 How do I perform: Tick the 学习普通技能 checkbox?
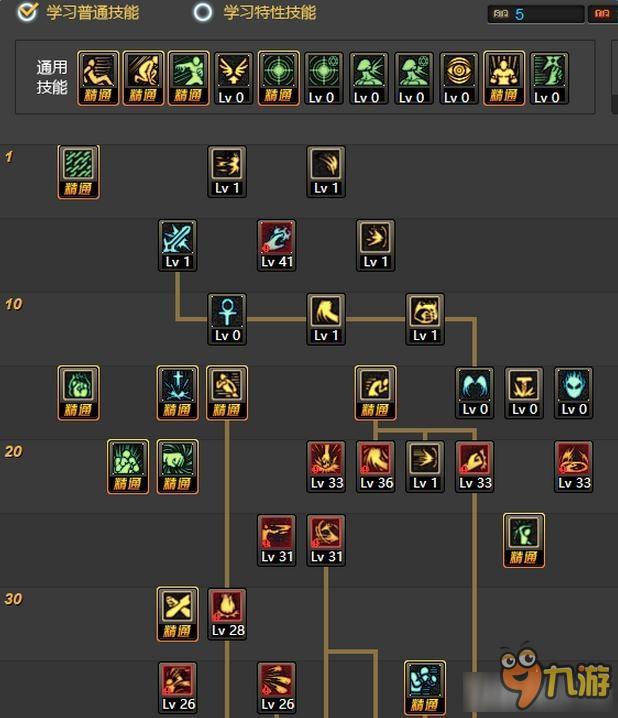tap(27, 12)
